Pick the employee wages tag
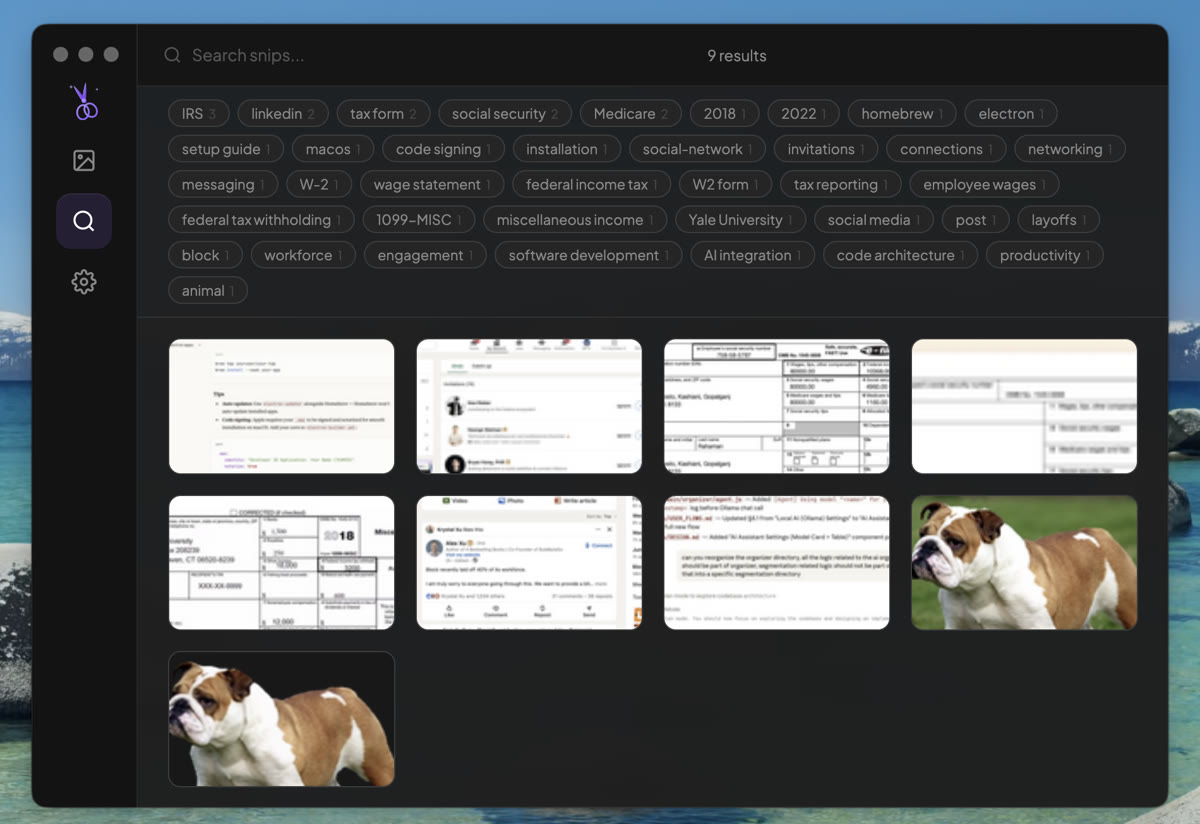Screen dimensions: 1200x824 coord(984,185)
